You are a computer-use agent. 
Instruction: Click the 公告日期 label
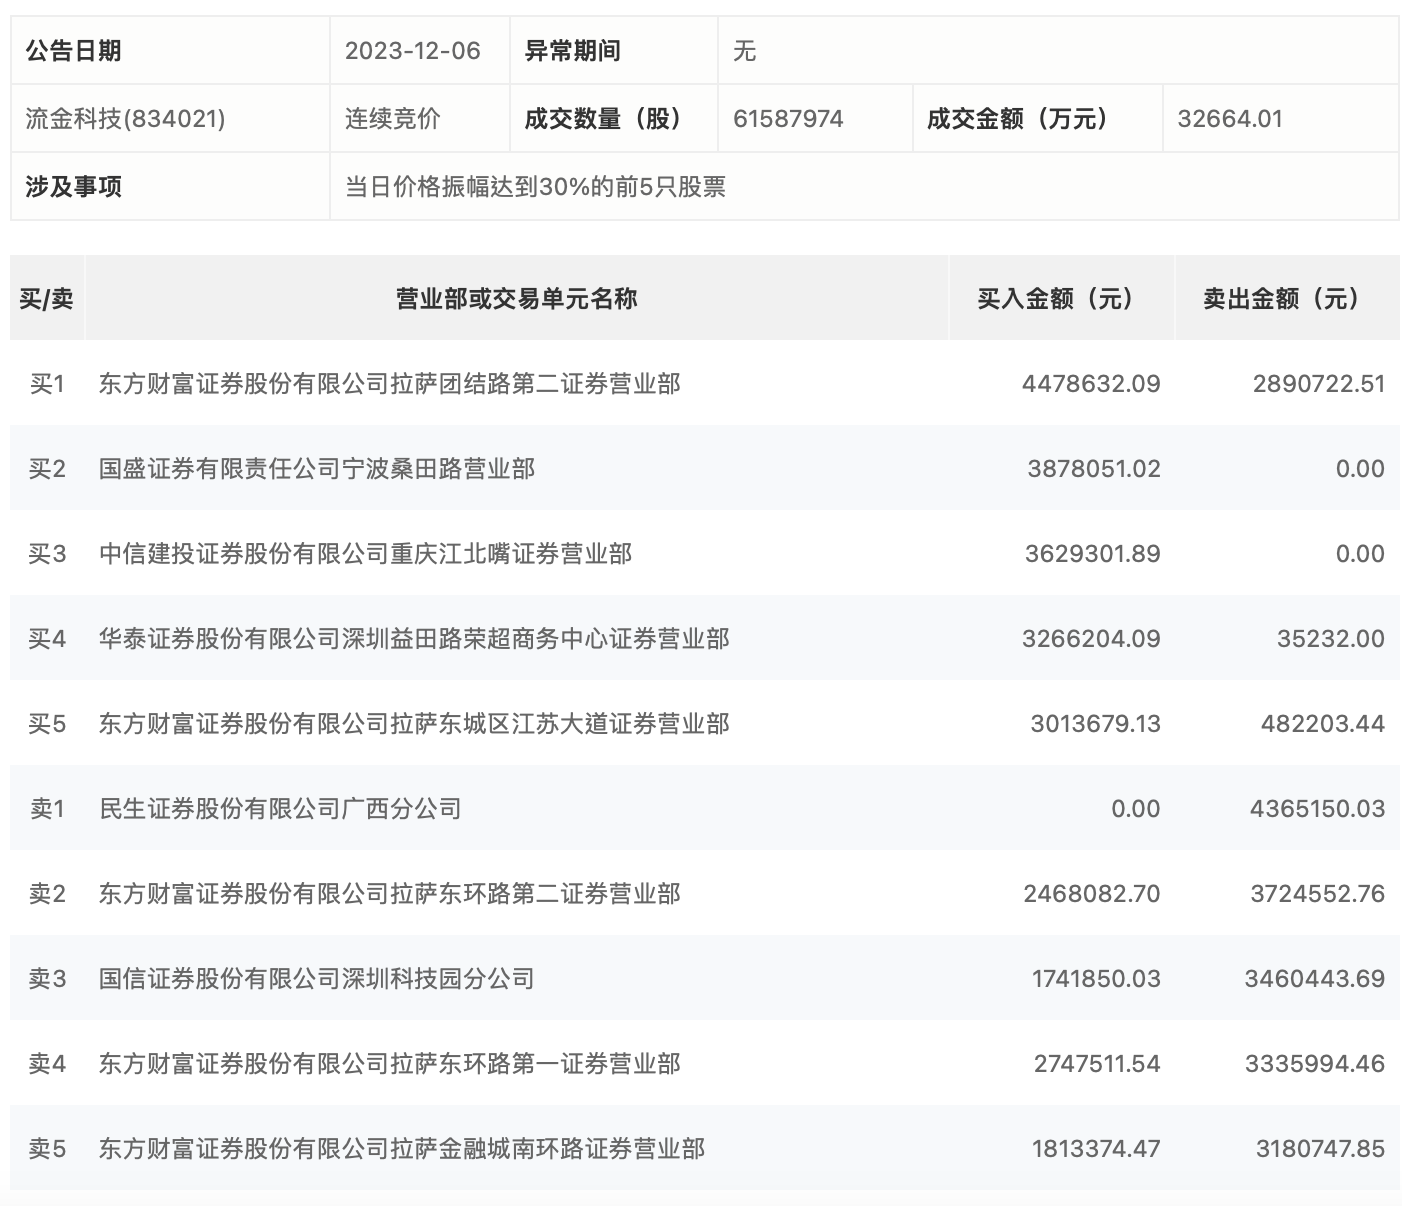[x=73, y=51]
